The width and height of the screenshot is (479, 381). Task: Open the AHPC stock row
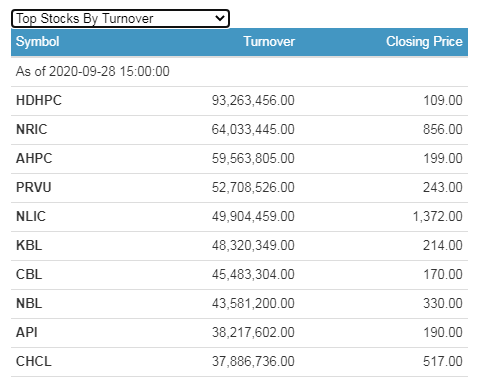[239, 158]
